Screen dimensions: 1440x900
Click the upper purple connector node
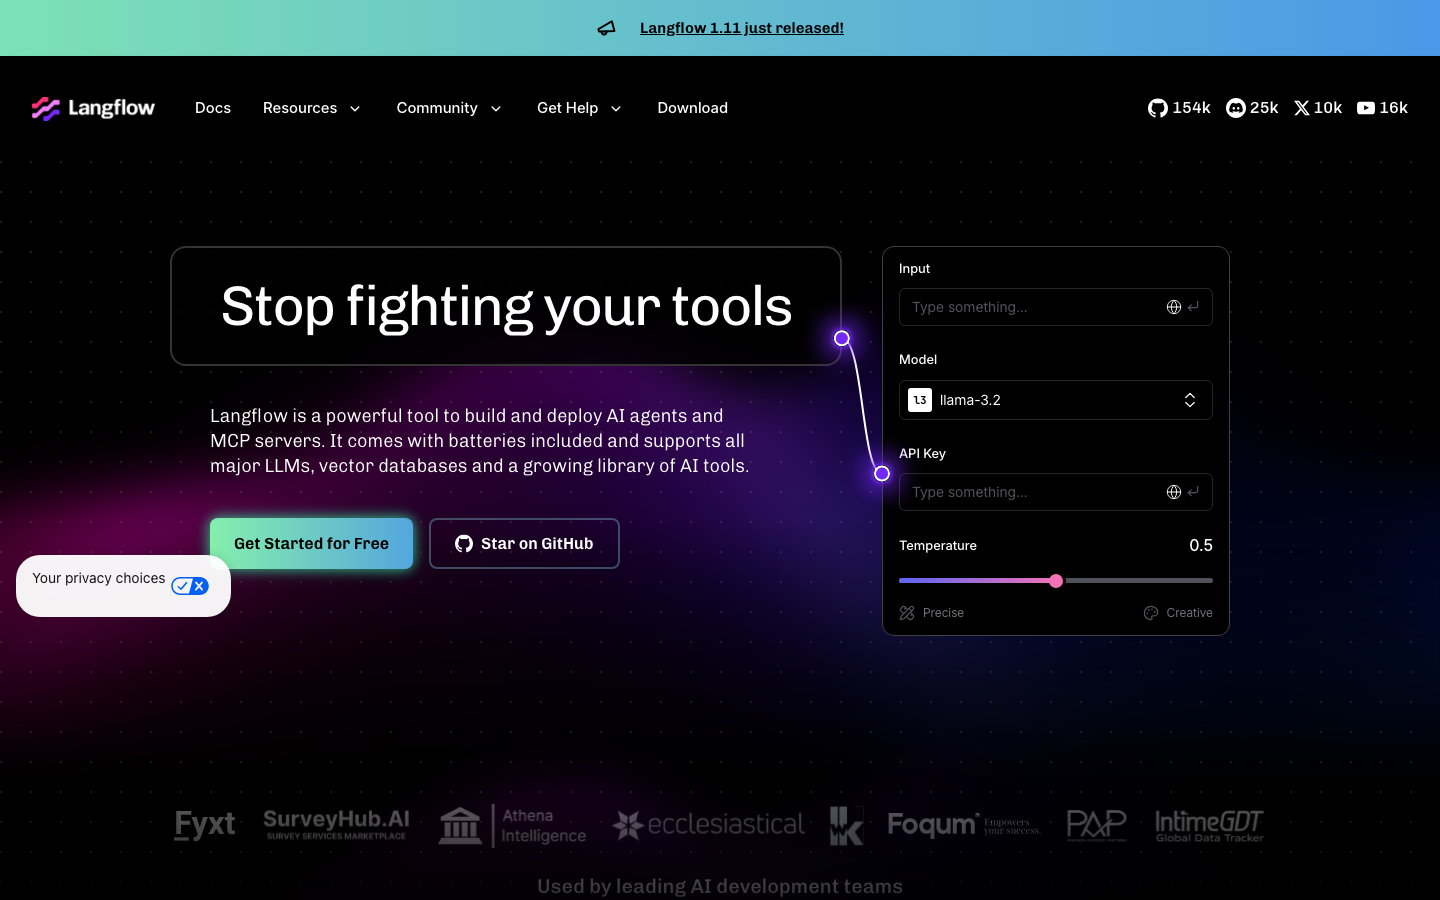pos(842,338)
